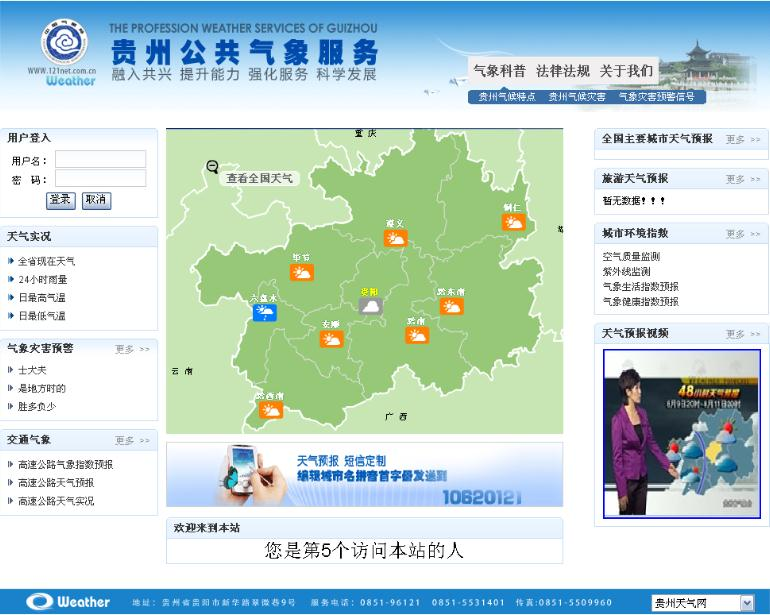Click the Zunyi (遵义) weather icon on map
770x615 pixels.
(396, 238)
